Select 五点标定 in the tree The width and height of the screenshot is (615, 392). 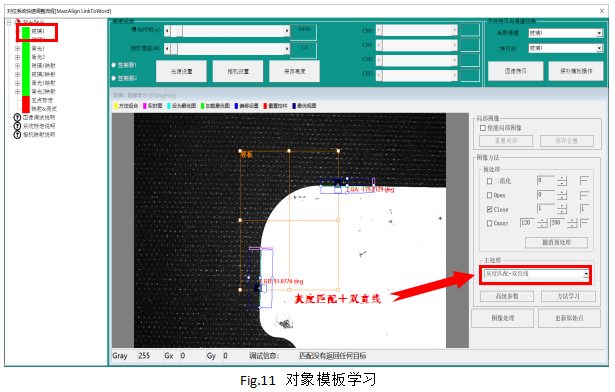[x=42, y=100]
